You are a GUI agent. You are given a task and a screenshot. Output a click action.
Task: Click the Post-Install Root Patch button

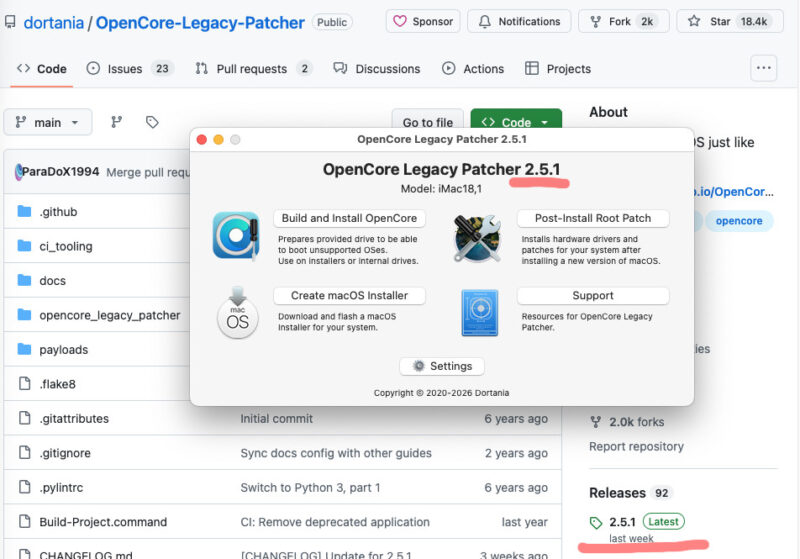[593, 218]
